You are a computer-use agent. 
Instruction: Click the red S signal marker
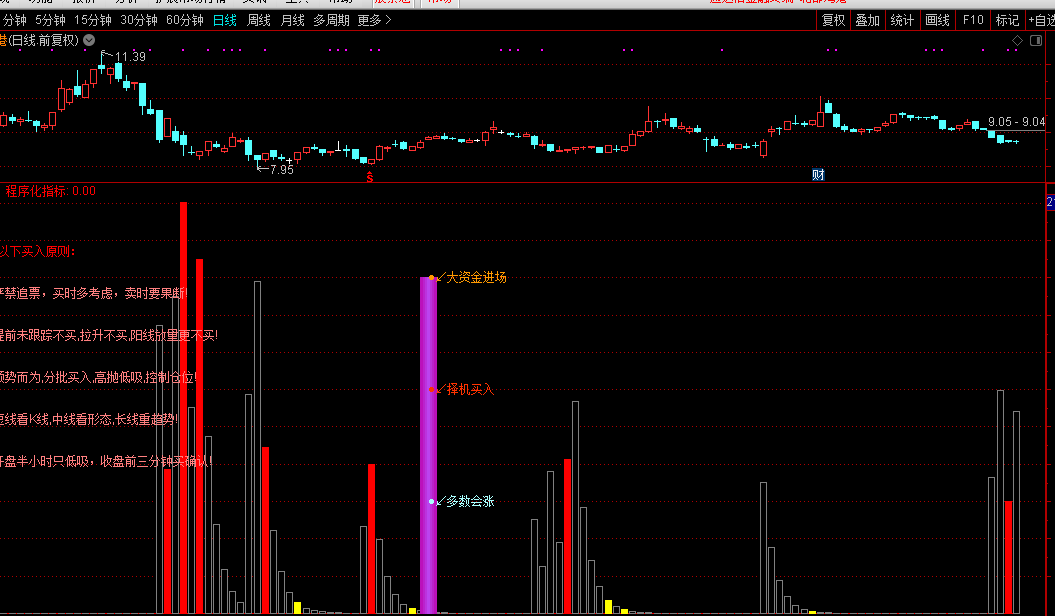pyautogui.click(x=369, y=177)
